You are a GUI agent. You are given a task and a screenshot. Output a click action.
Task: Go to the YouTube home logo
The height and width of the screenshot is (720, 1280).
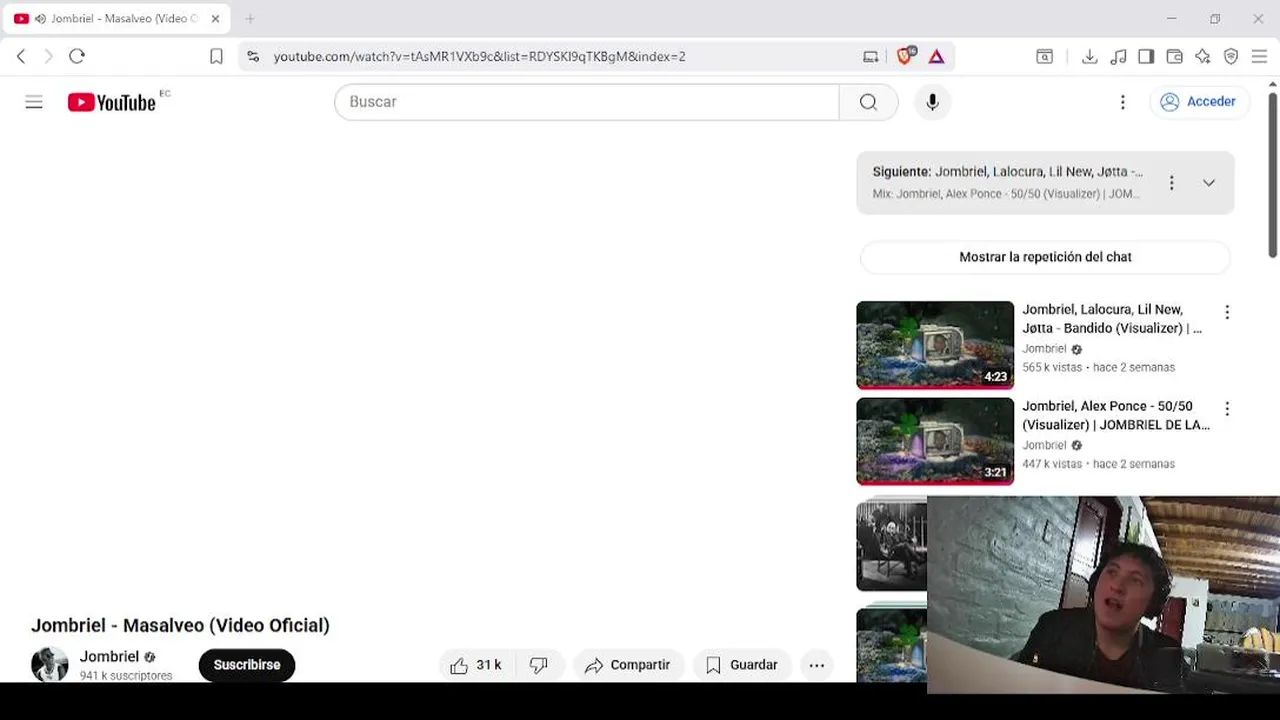click(x=112, y=102)
